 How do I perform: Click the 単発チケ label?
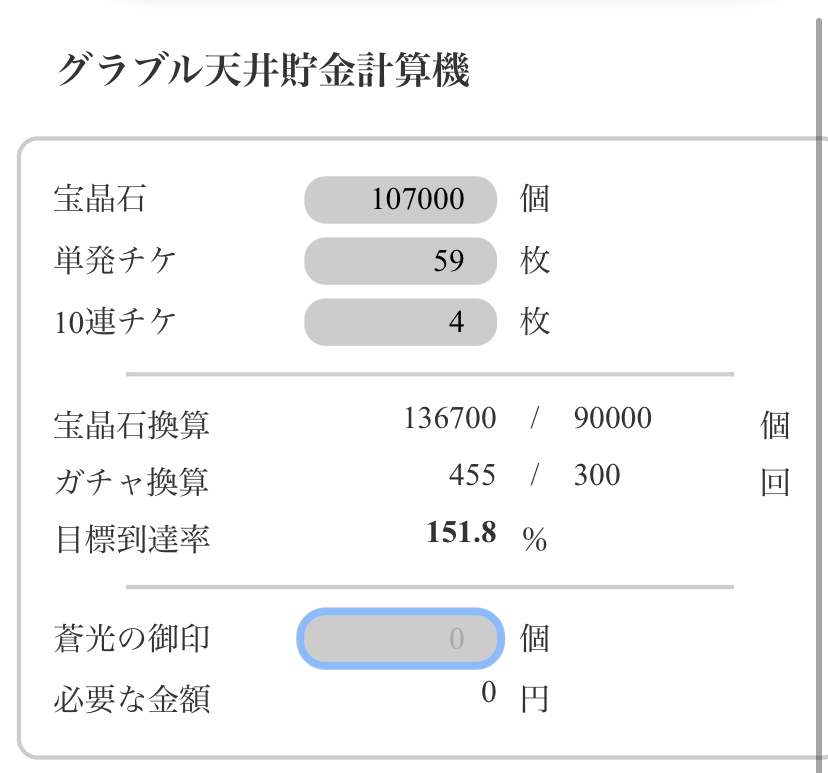pos(114,262)
